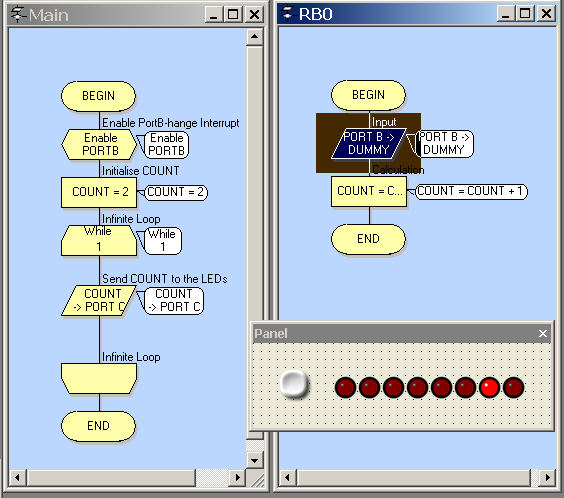
Task: Click the Main window scroll right arrow
Action: (237, 478)
